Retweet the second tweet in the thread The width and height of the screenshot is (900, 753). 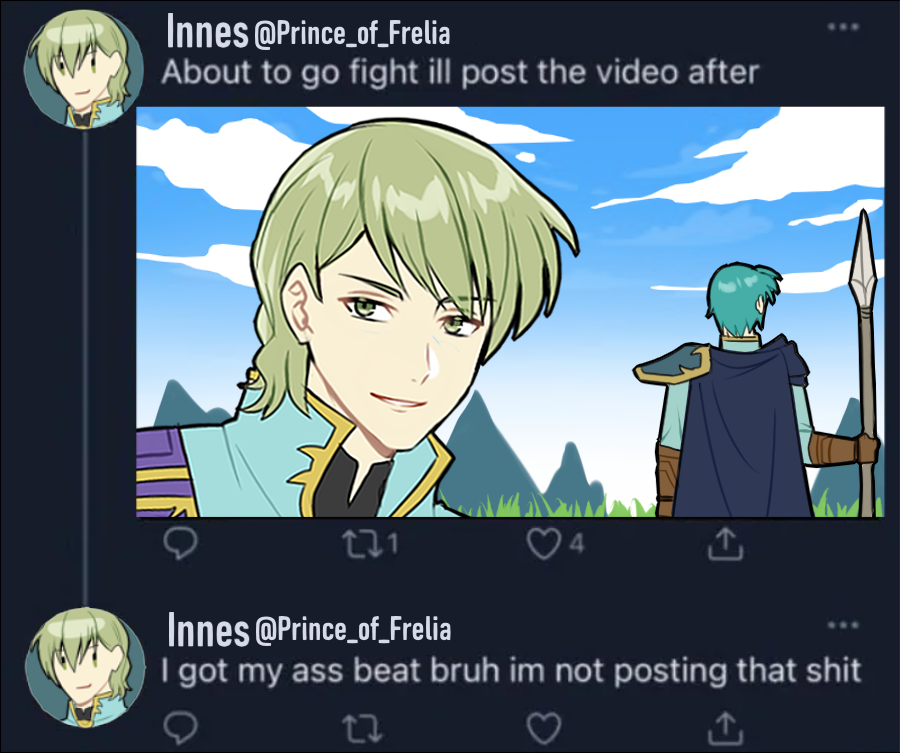tap(362, 728)
